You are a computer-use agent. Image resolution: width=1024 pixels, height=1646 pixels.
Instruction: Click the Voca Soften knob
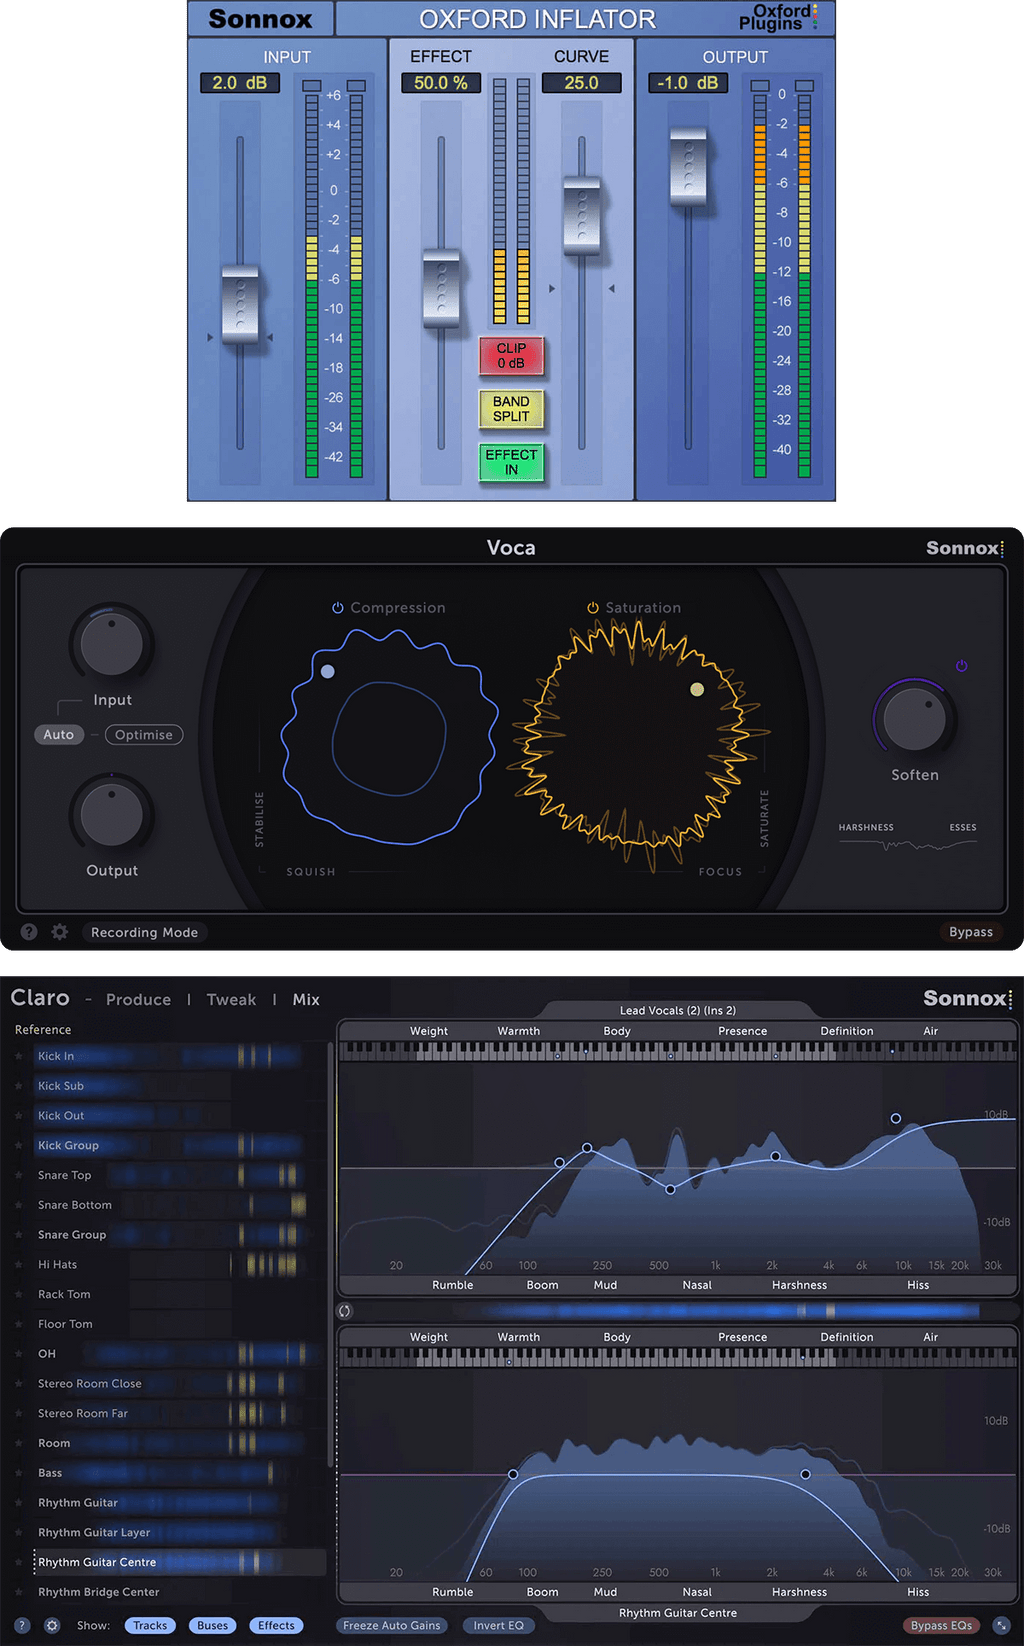pyautogui.click(x=914, y=720)
